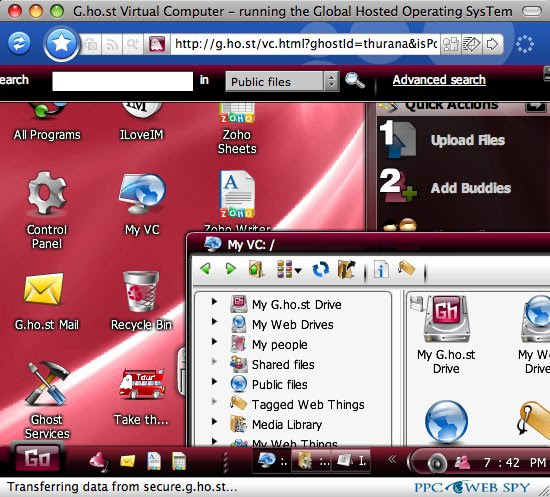Select Public files in tree

point(280,385)
